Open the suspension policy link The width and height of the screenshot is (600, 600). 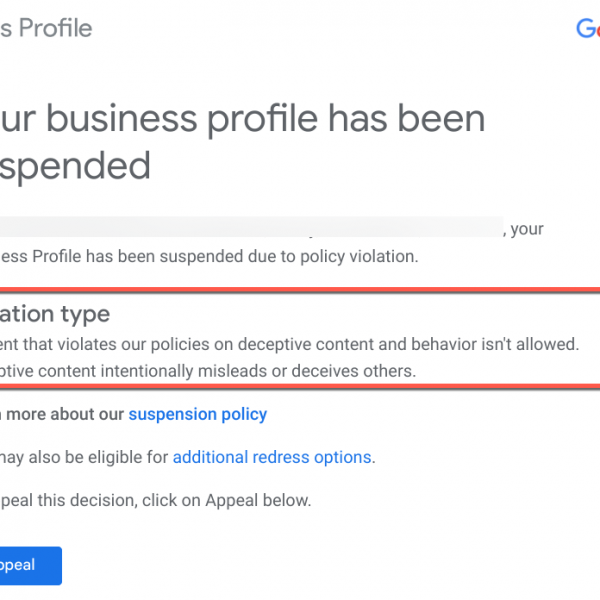coord(197,413)
